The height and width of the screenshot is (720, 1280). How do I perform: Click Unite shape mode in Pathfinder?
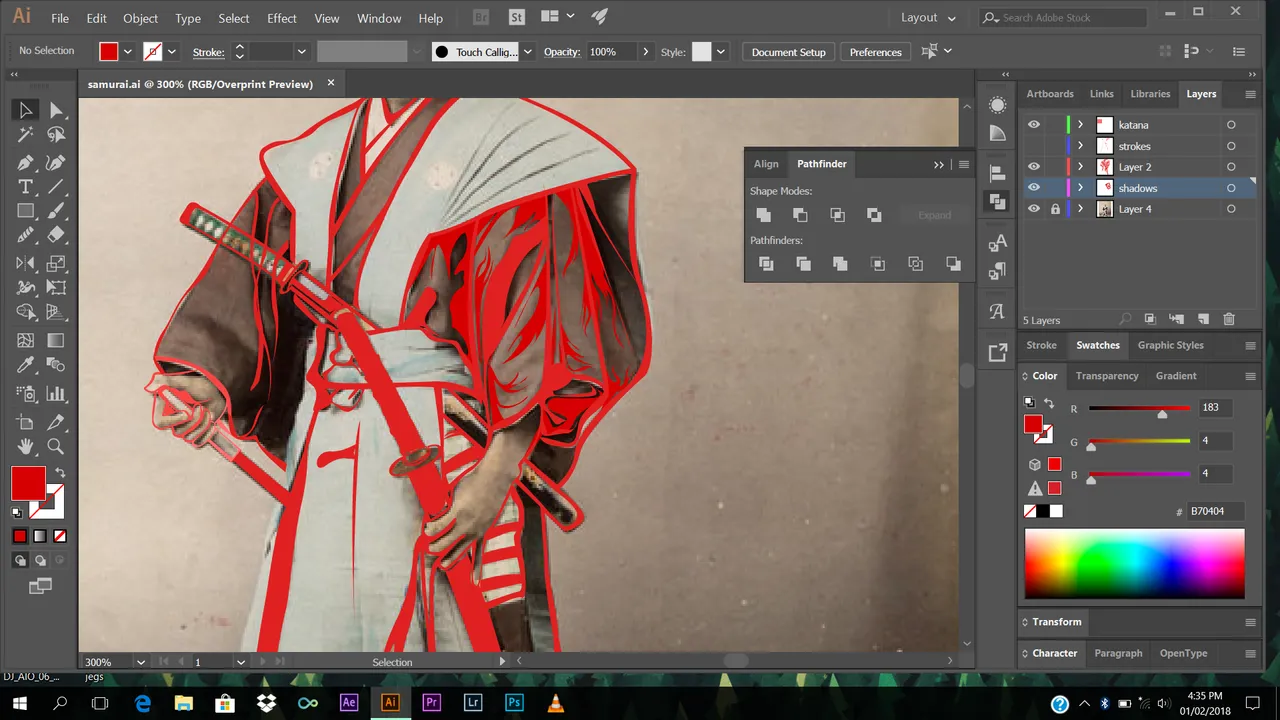pos(764,215)
